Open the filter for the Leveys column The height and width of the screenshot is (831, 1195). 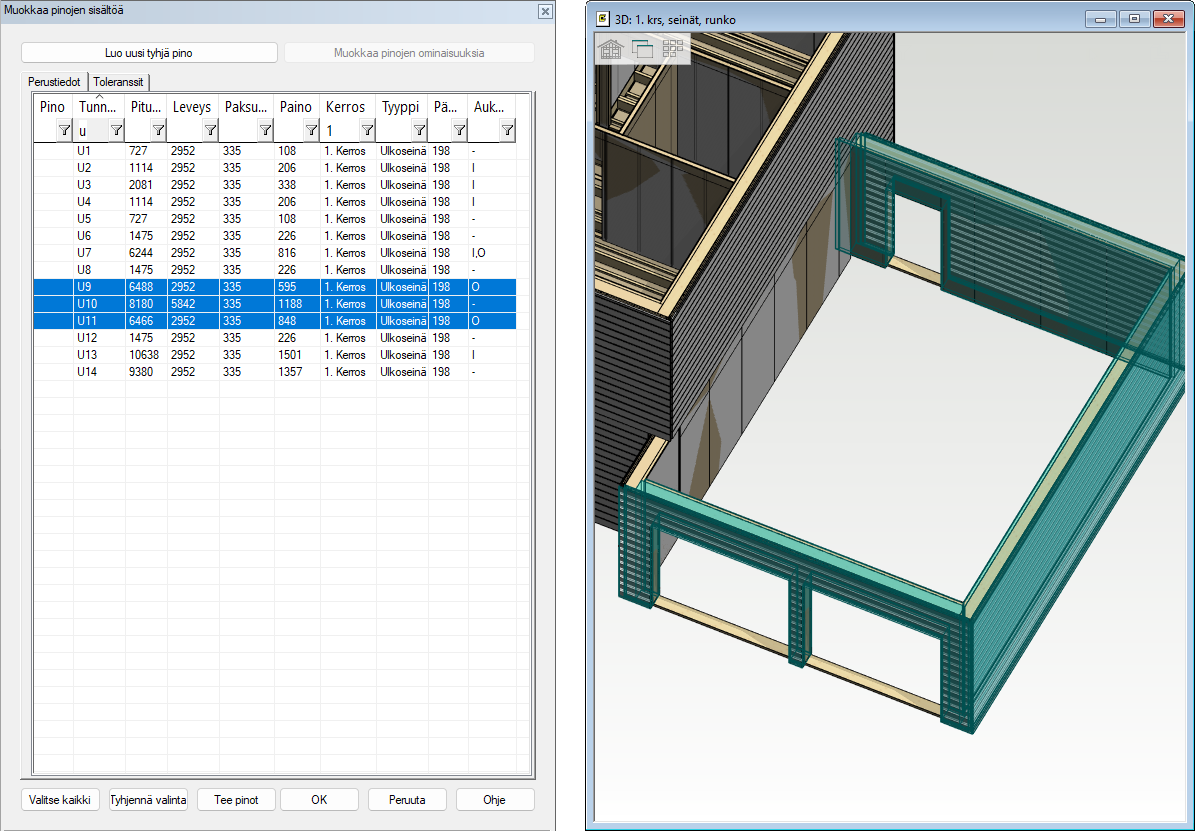coord(210,130)
